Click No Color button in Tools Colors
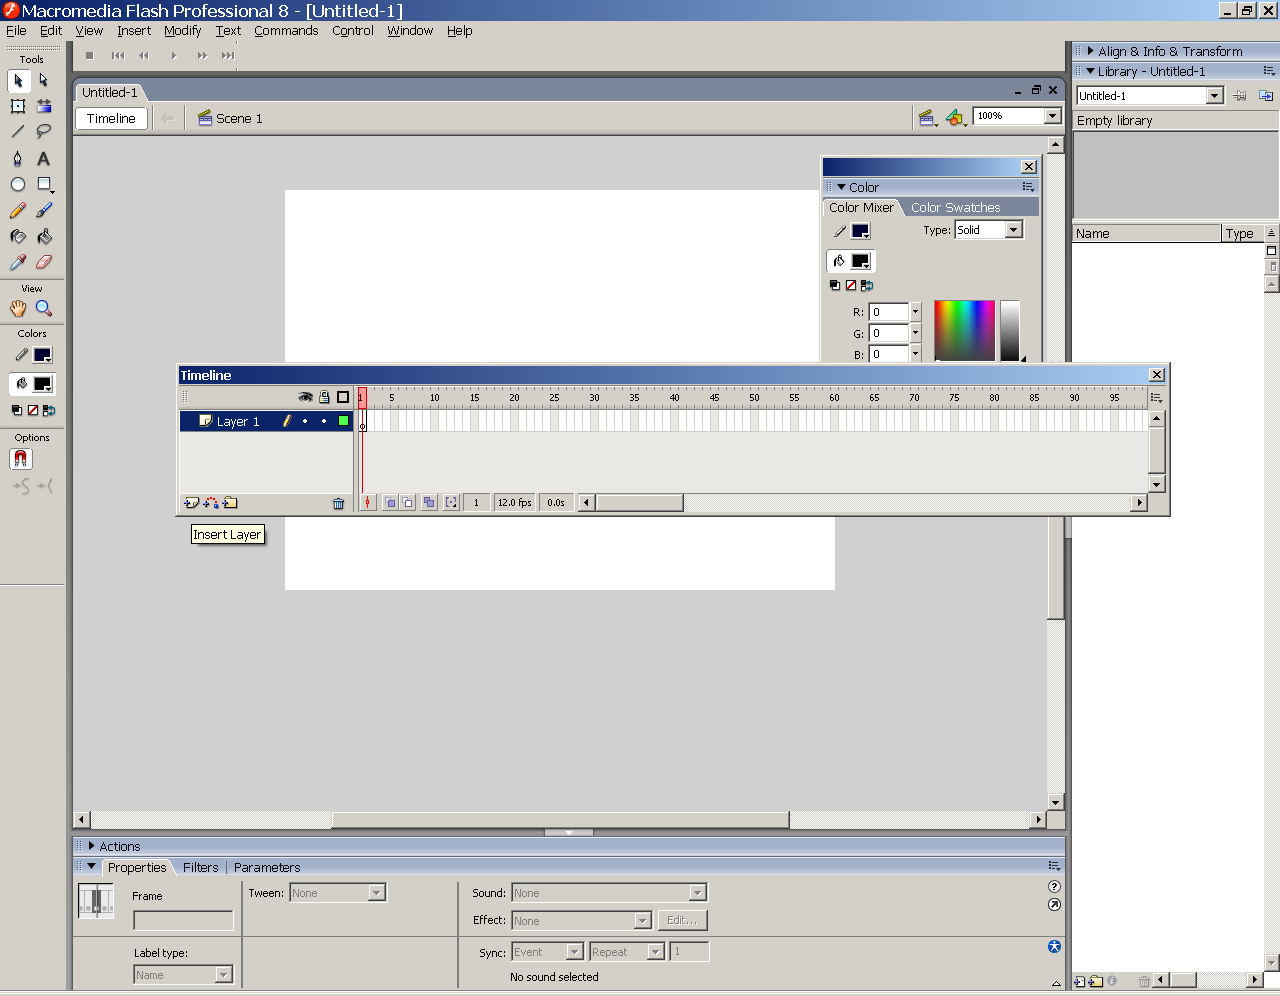This screenshot has height=996, width=1280. coord(33,410)
